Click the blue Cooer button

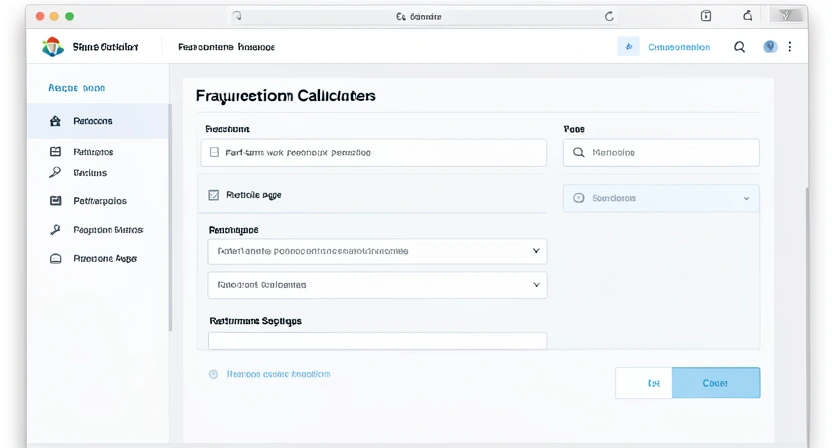(x=716, y=383)
